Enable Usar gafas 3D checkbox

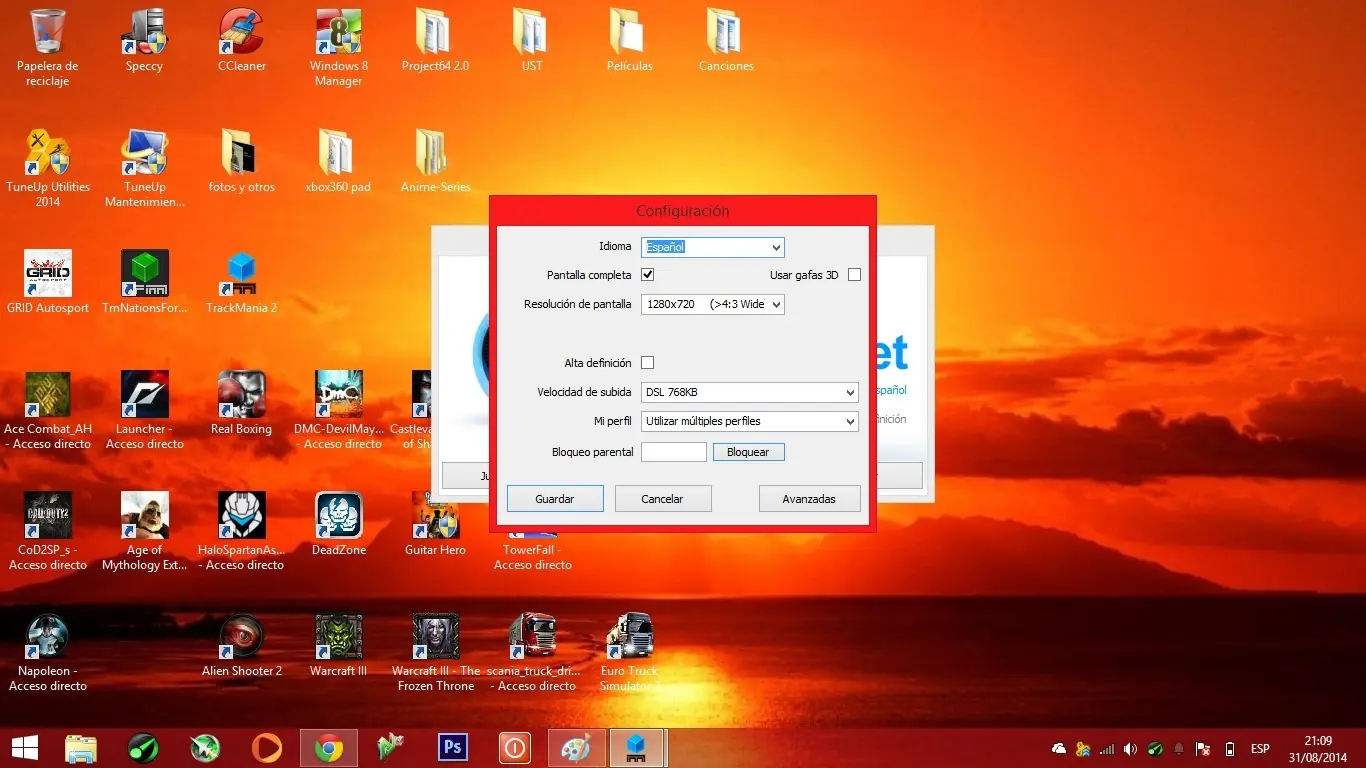click(854, 274)
